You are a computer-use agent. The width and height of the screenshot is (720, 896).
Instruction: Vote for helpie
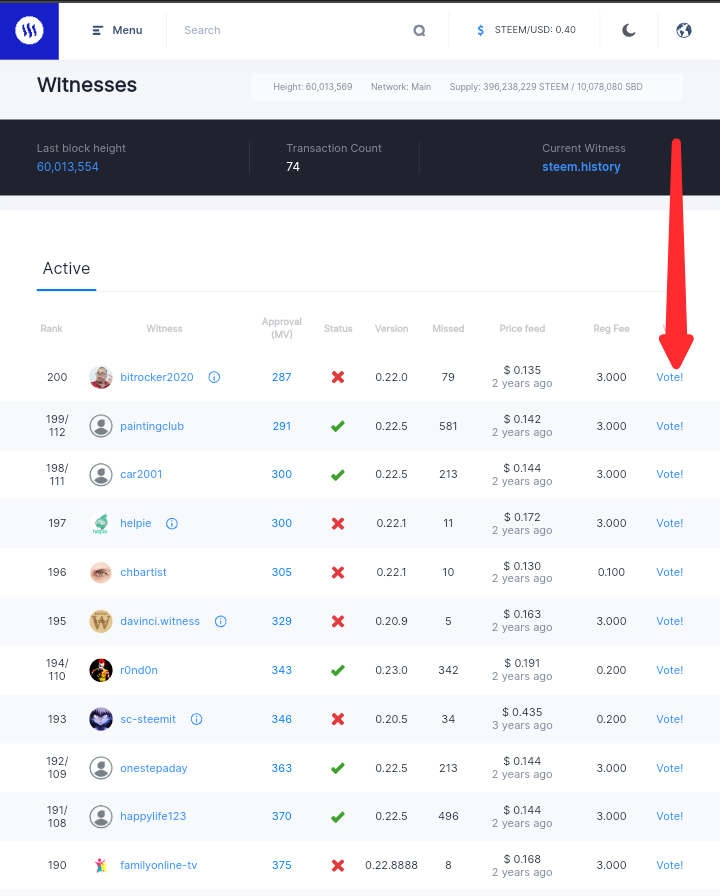(x=669, y=523)
